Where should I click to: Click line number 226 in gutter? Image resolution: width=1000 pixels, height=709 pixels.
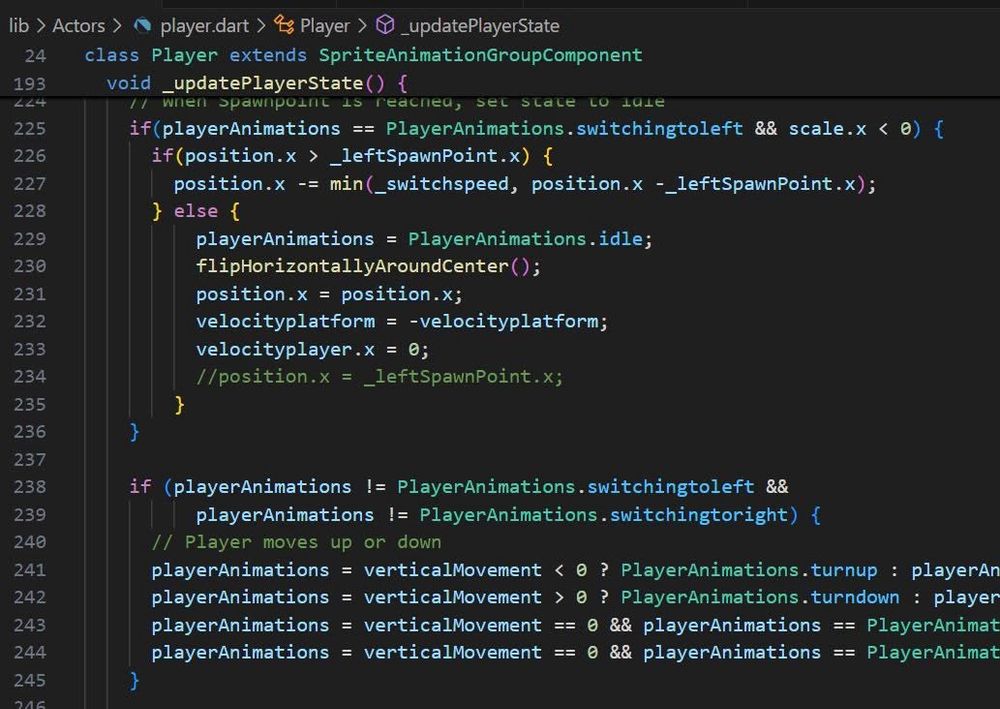(30, 156)
